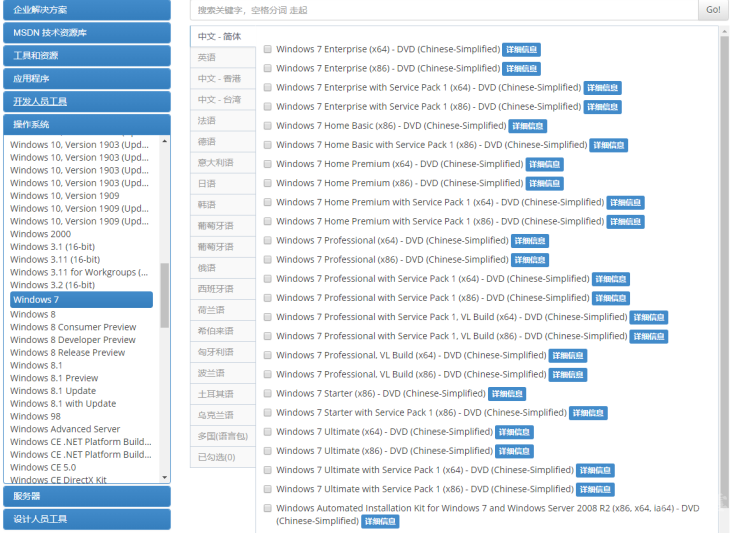The width and height of the screenshot is (746, 533).
Task: Switch to the 中文 - 台湾 language tab
Action: pyautogui.click(x=223, y=99)
